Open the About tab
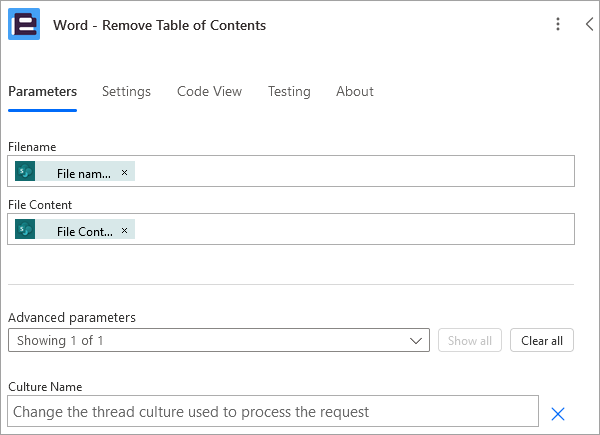600x435 pixels. [x=355, y=91]
